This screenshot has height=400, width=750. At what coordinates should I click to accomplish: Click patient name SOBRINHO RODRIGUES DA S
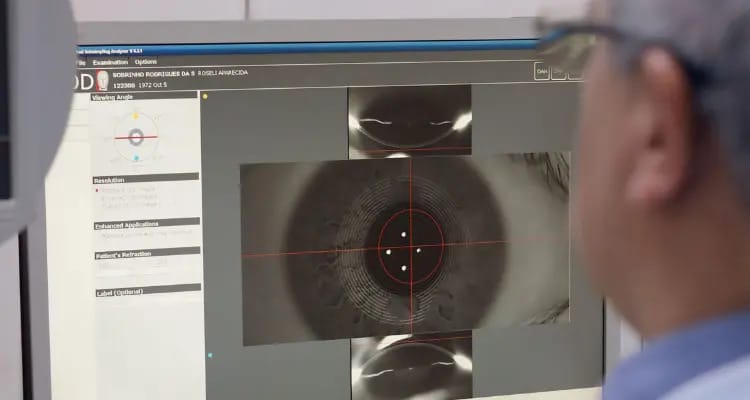(x=154, y=74)
